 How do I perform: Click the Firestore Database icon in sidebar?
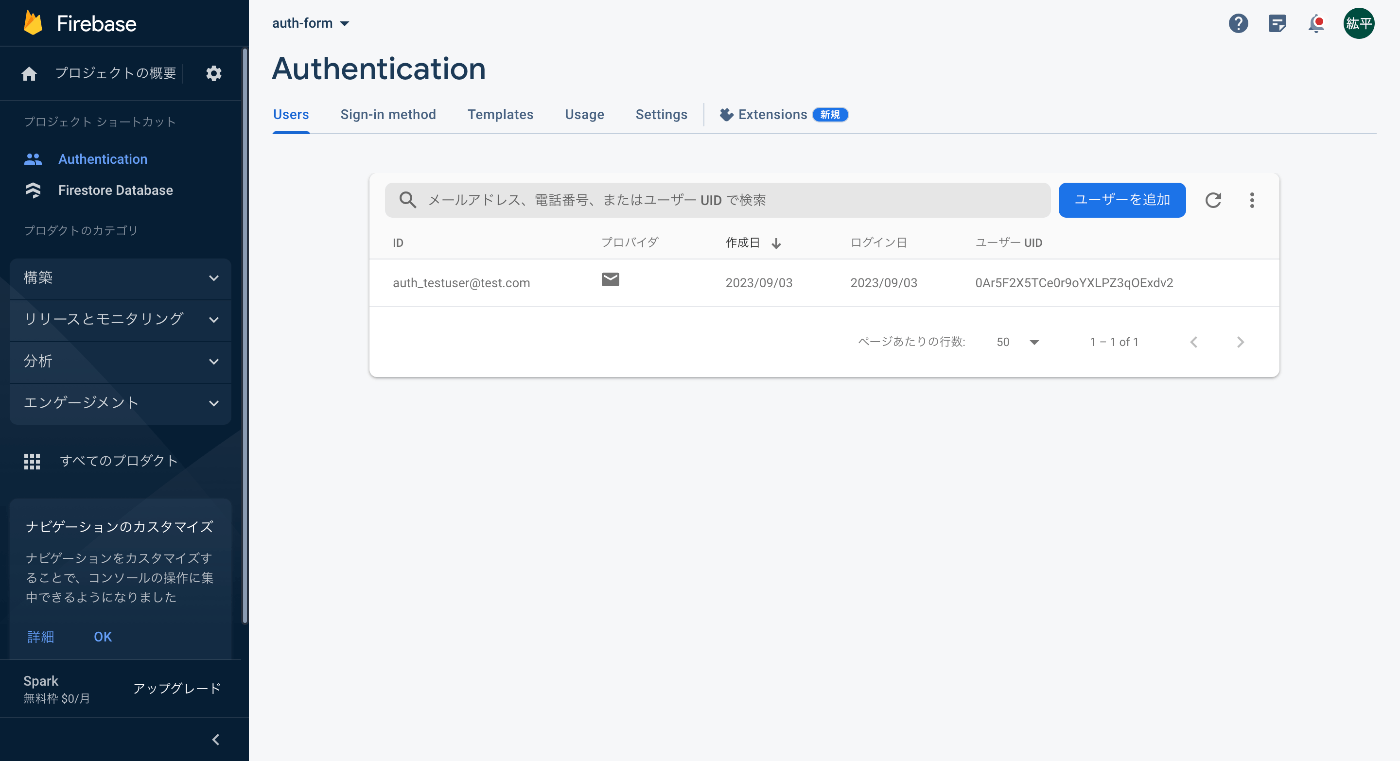[x=33, y=190]
